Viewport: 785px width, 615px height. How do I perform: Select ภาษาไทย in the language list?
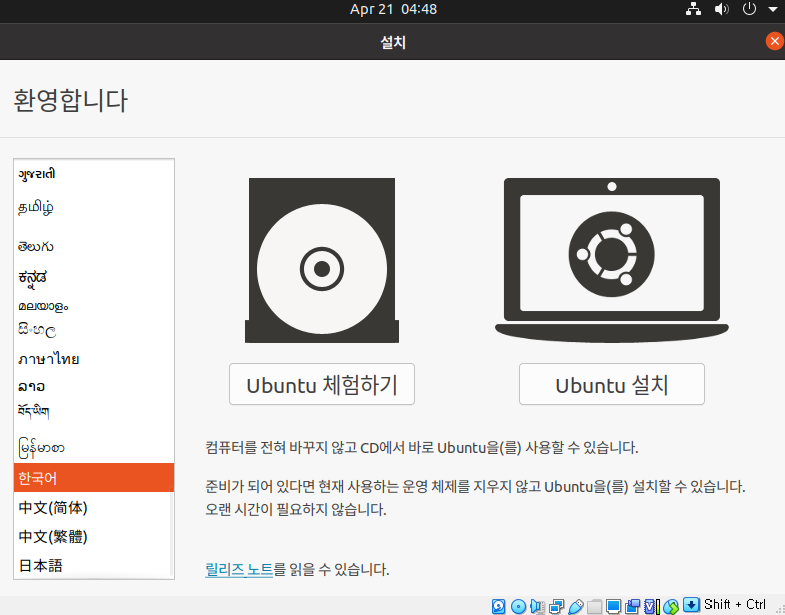tap(94, 359)
